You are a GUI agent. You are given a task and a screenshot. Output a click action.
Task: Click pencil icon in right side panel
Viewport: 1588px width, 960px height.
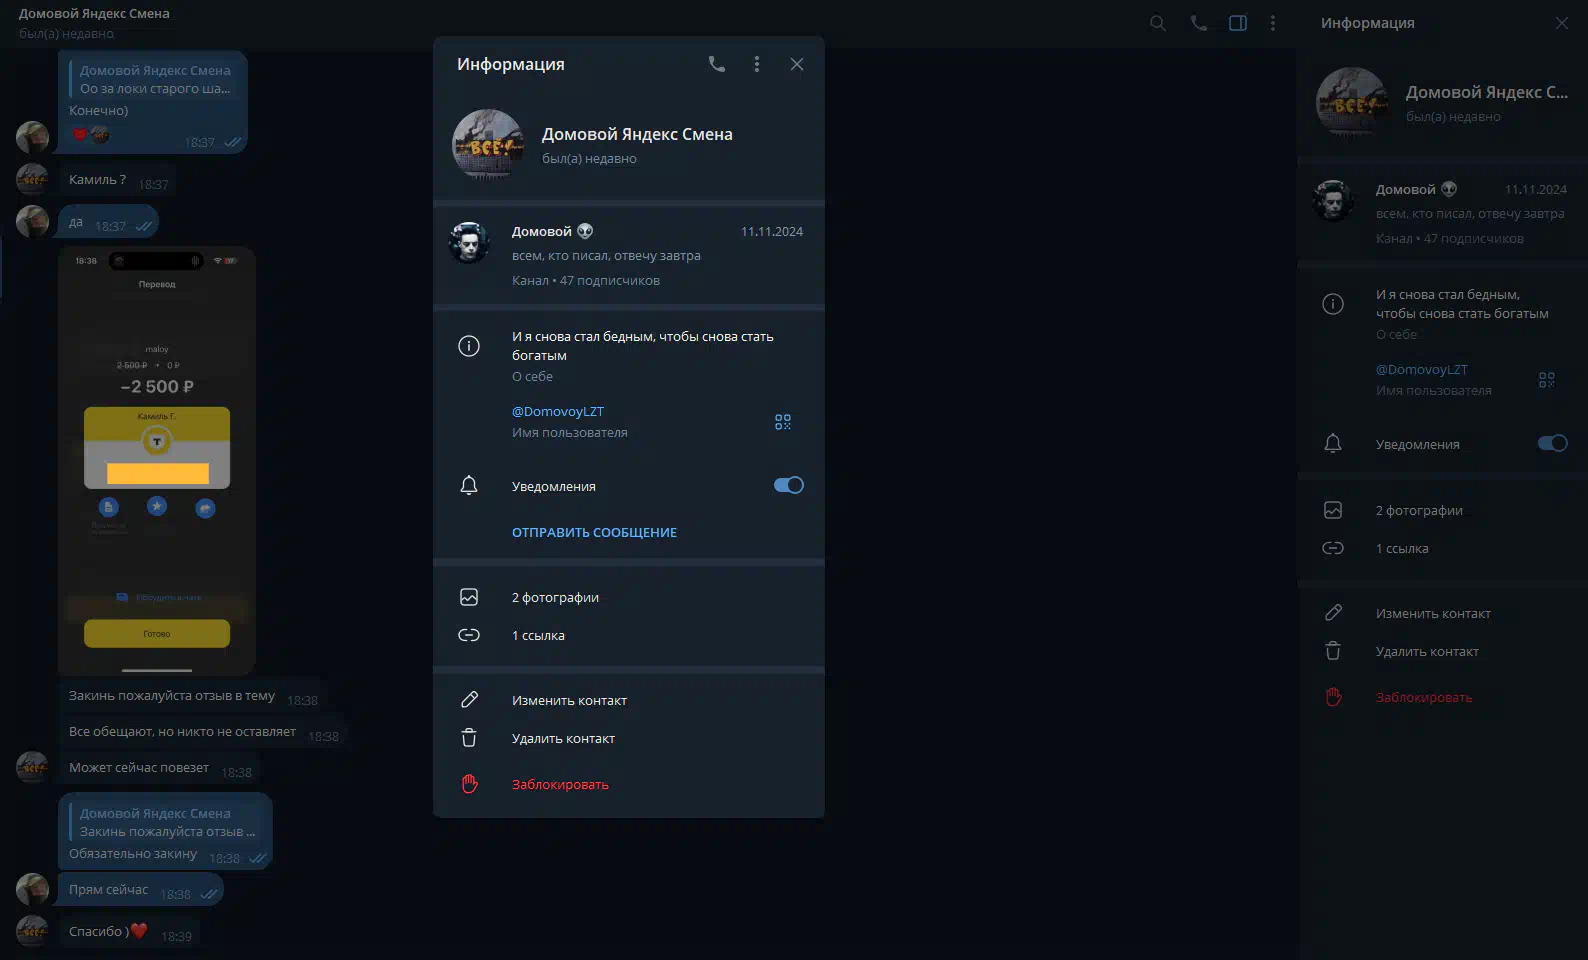point(1333,613)
